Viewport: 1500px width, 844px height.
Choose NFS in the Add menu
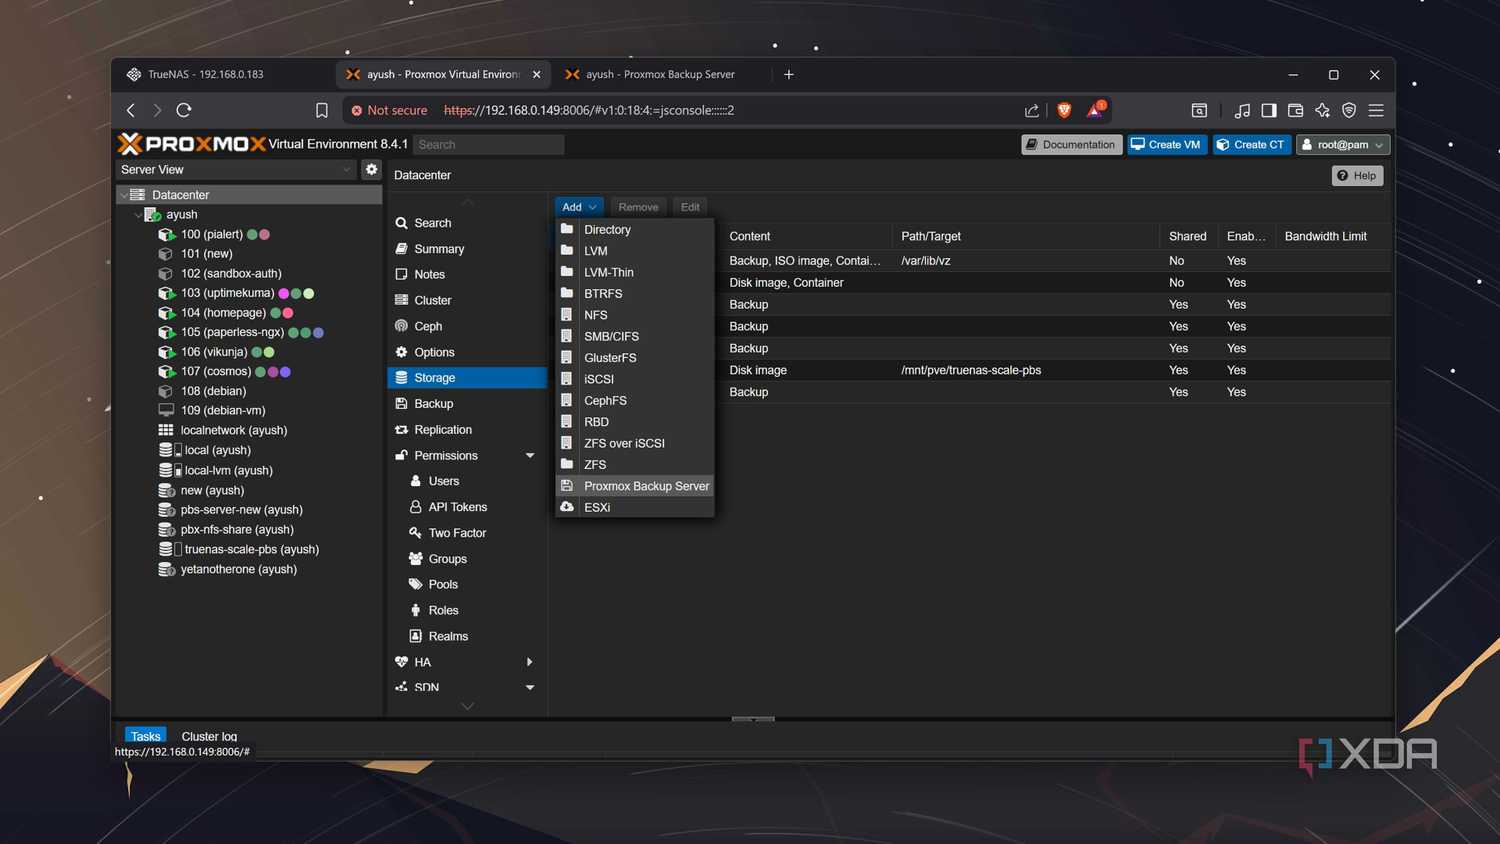(635, 315)
